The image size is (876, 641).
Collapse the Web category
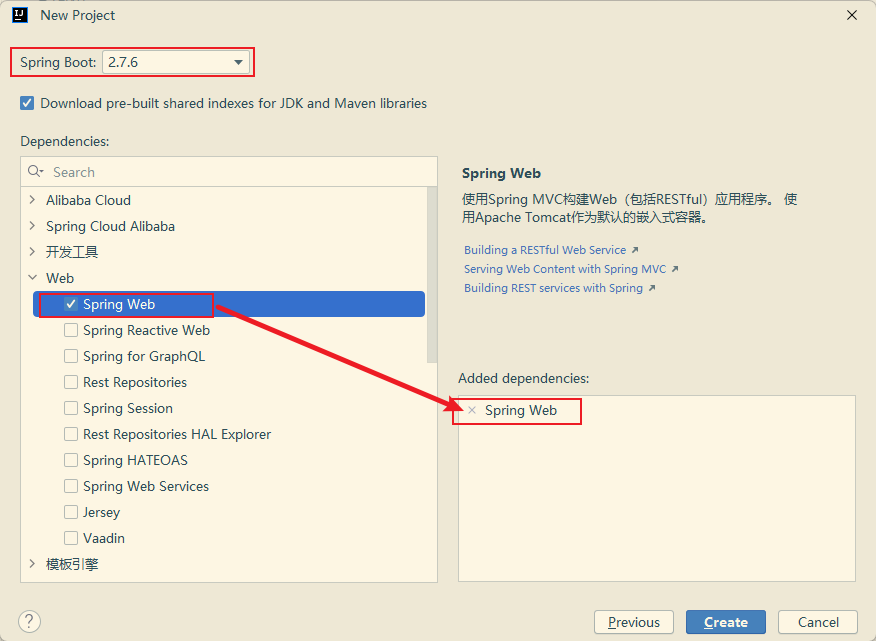32,278
